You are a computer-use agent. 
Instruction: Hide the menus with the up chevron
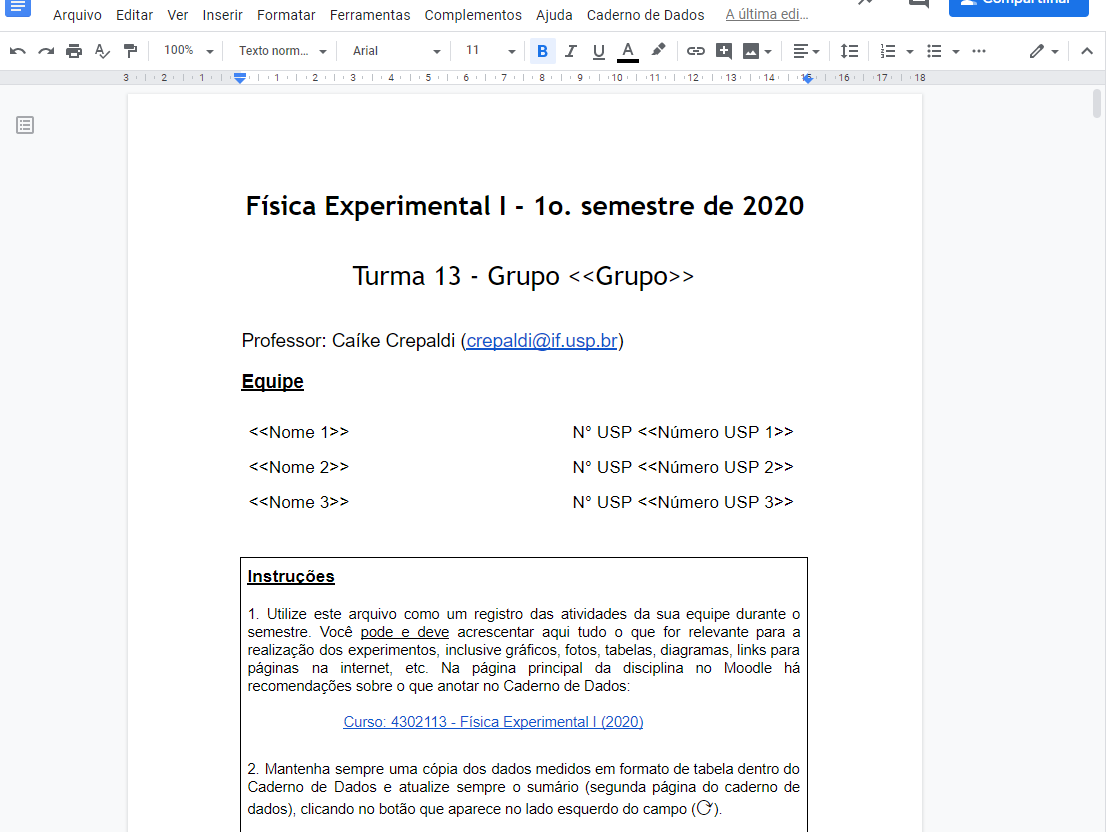pos(1087,51)
